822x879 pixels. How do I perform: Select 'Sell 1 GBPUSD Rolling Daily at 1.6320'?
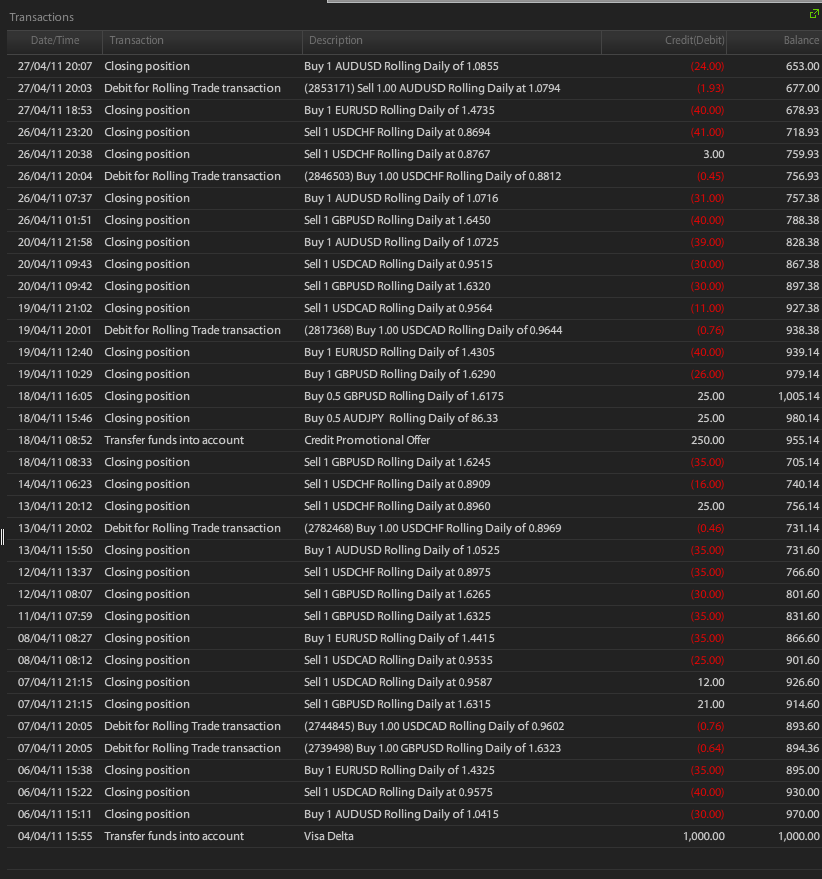tap(397, 286)
